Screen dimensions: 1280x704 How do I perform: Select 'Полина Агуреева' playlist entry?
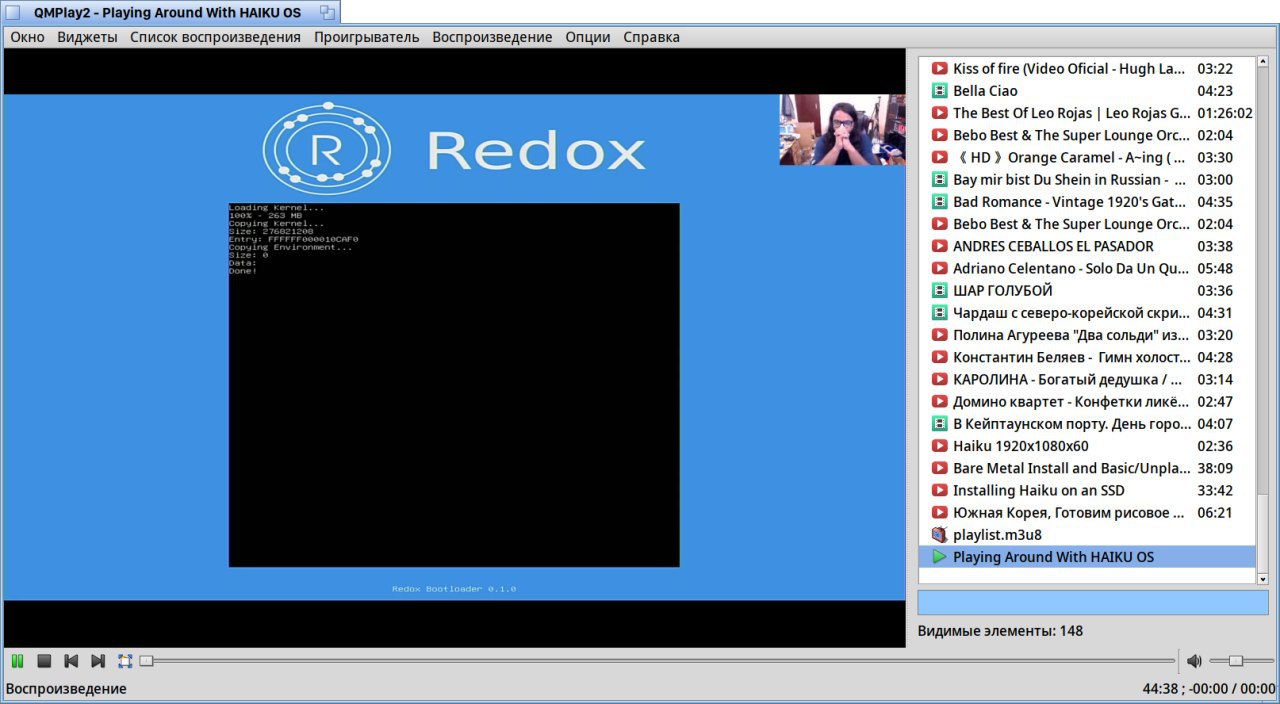pyautogui.click(x=1087, y=335)
